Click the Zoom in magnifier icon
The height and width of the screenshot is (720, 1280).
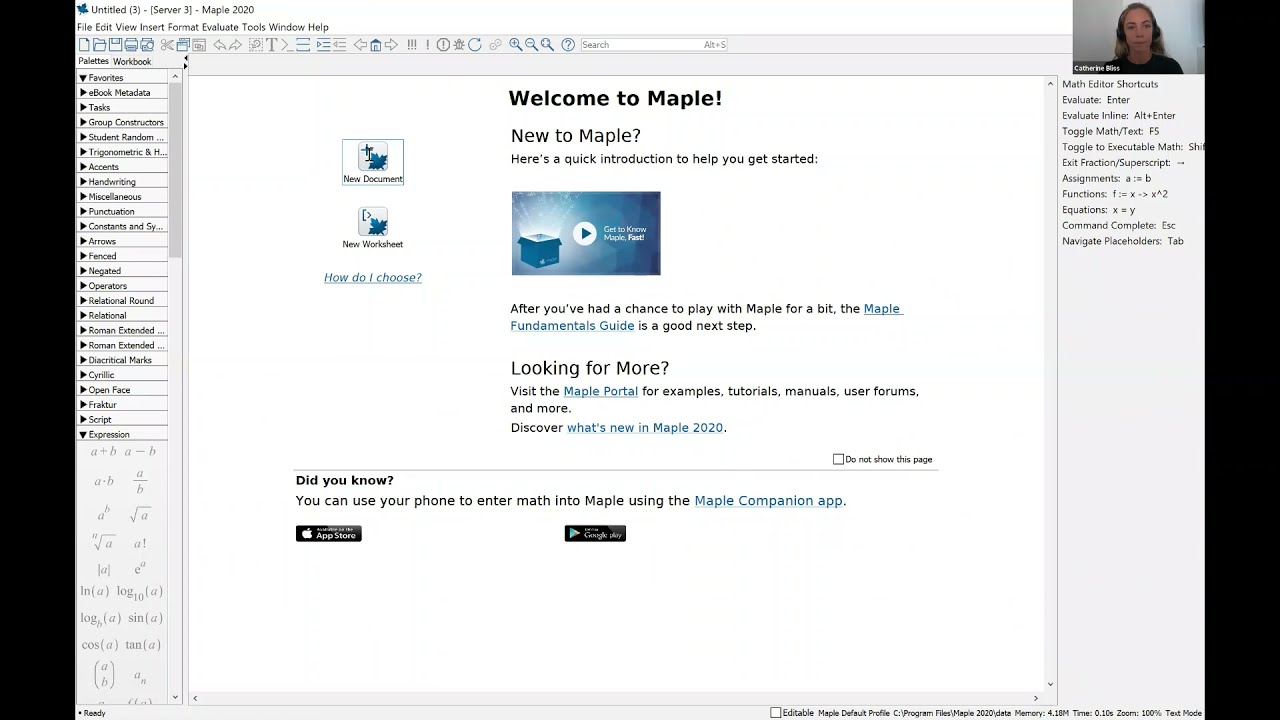[515, 45]
